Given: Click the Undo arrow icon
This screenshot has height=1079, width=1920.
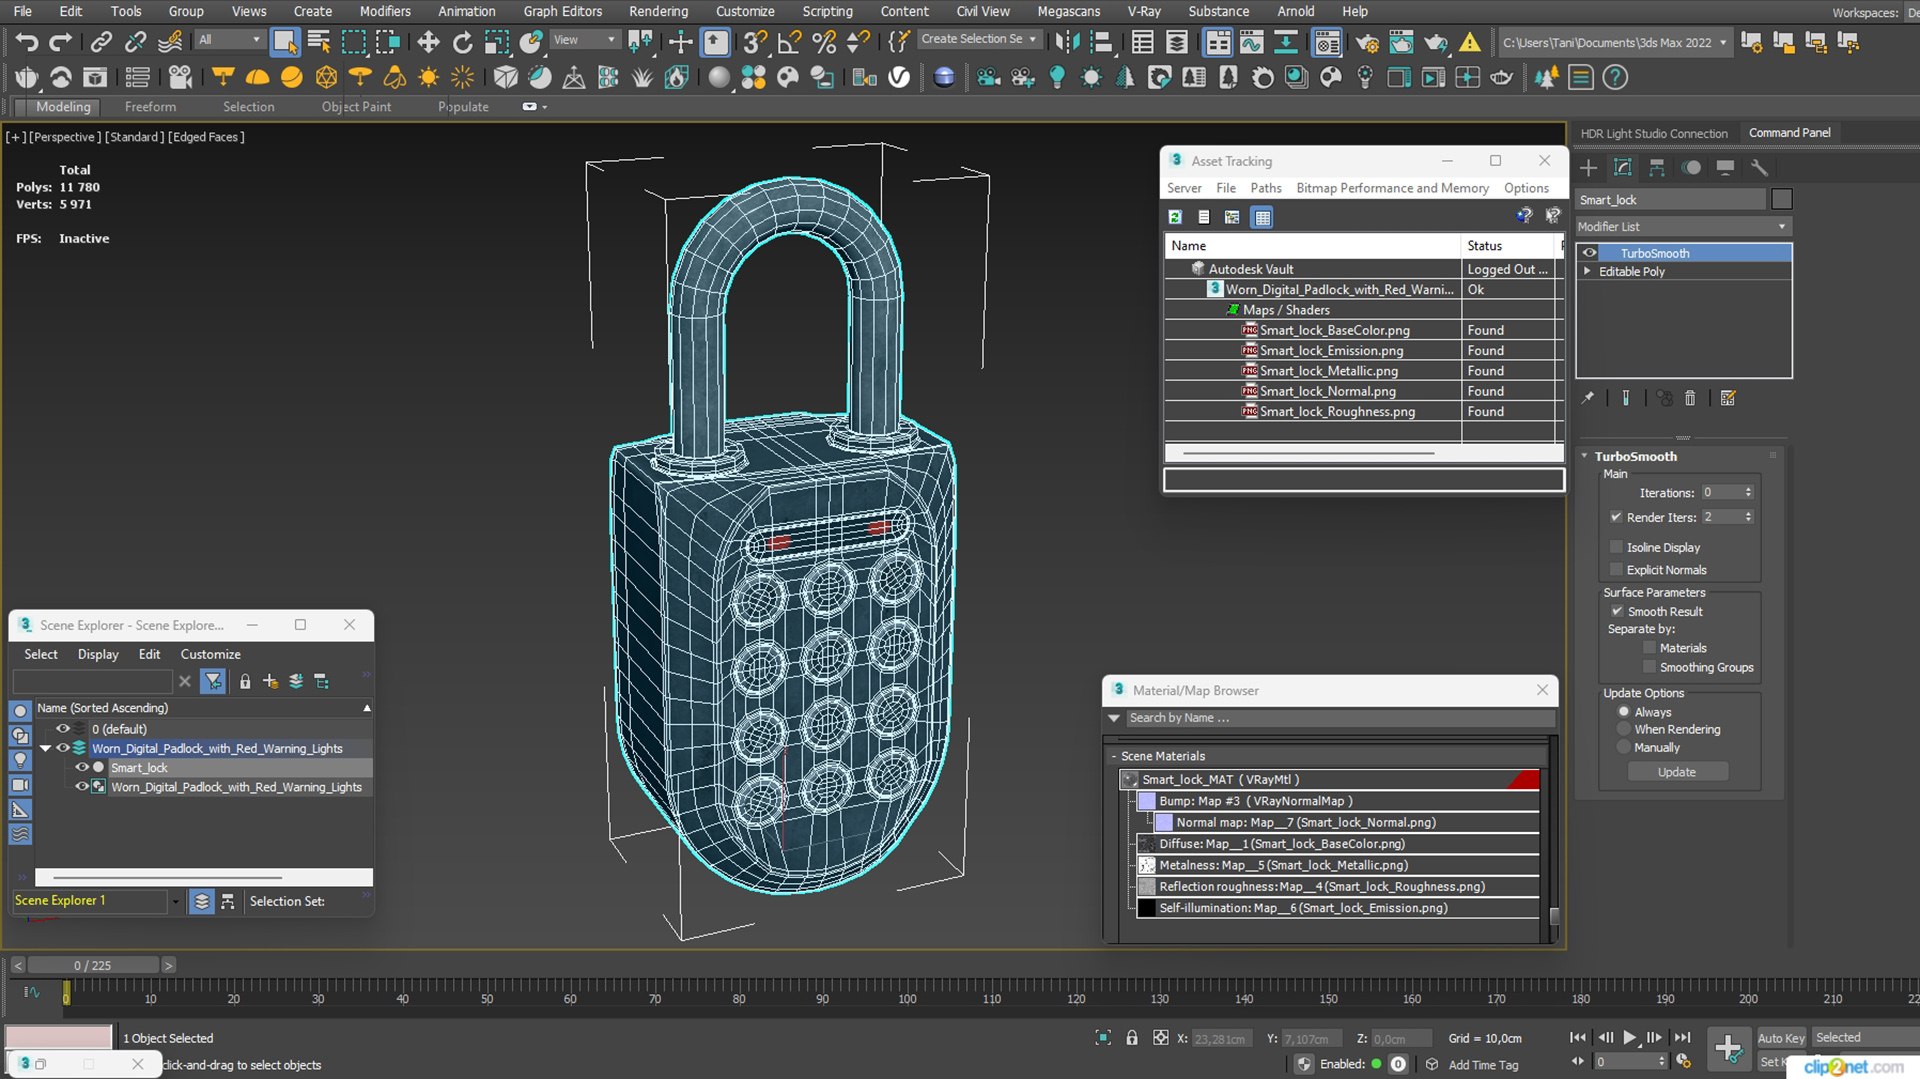Looking at the screenshot, I should click(27, 42).
